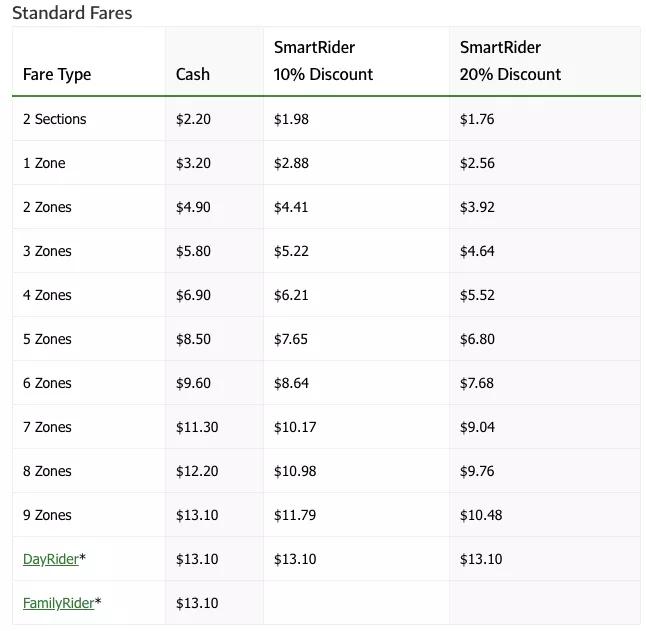The image size is (646, 631).
Task: Click the $8.64 6 Zones discount fare
Action: tap(291, 383)
